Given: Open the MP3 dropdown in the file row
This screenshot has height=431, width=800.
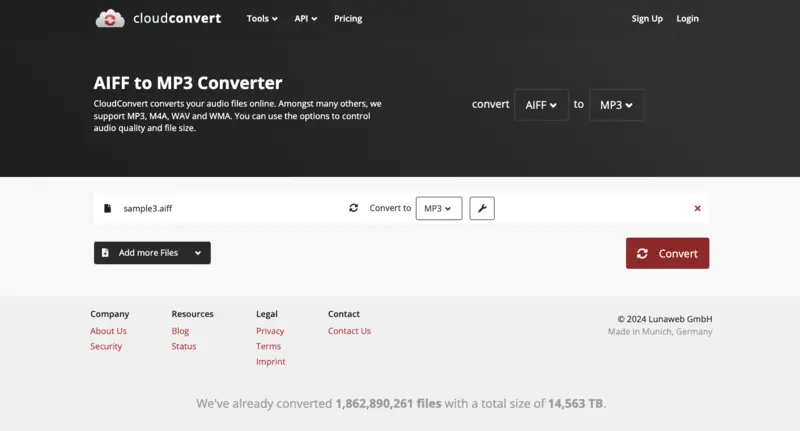Looking at the screenshot, I should pos(439,208).
